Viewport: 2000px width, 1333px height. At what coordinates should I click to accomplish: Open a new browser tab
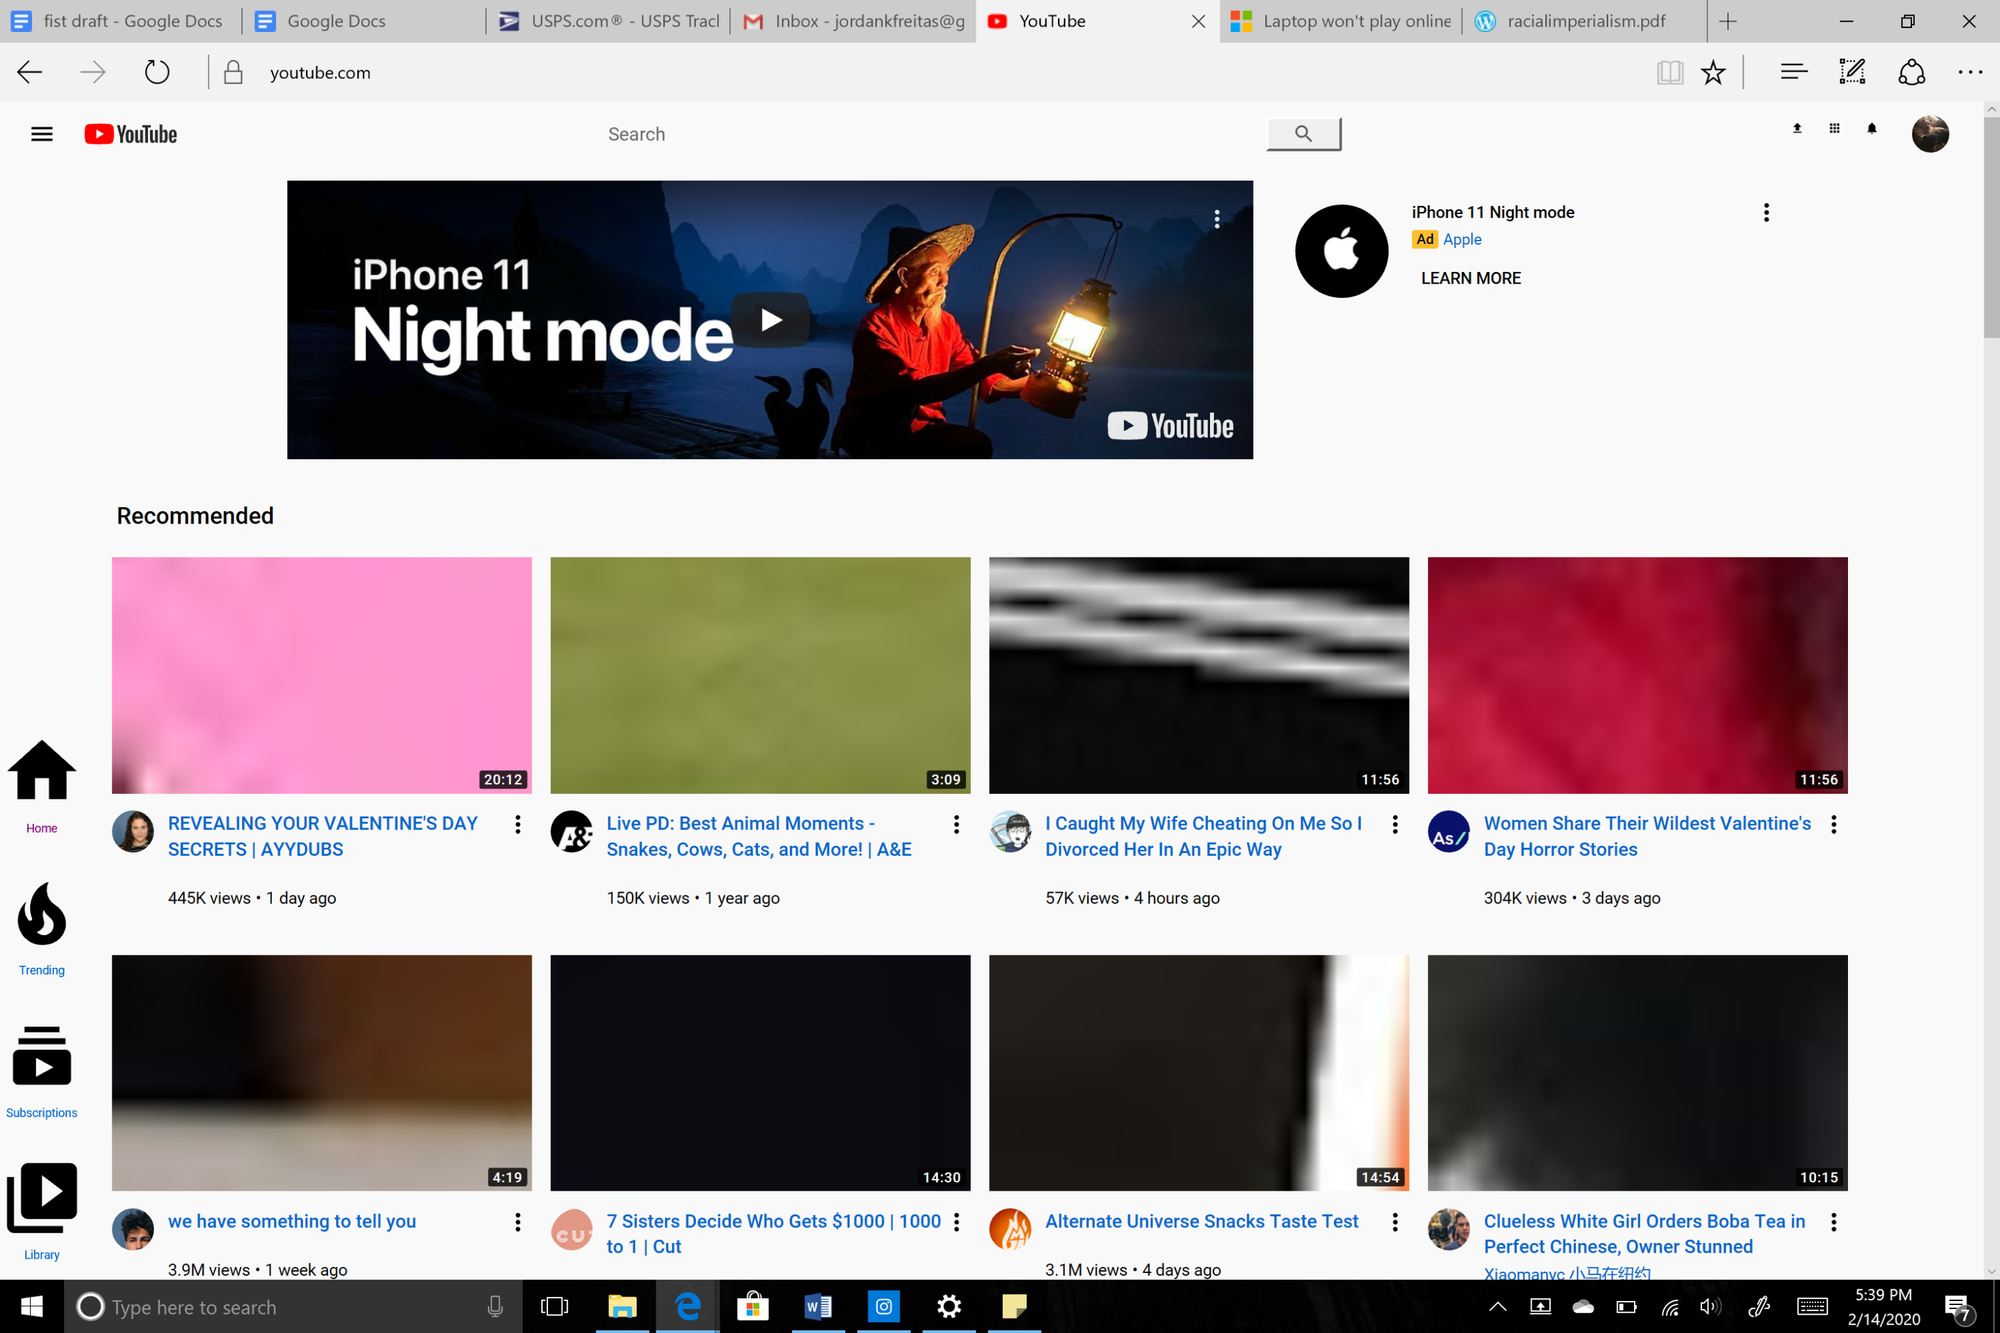pos(1728,21)
